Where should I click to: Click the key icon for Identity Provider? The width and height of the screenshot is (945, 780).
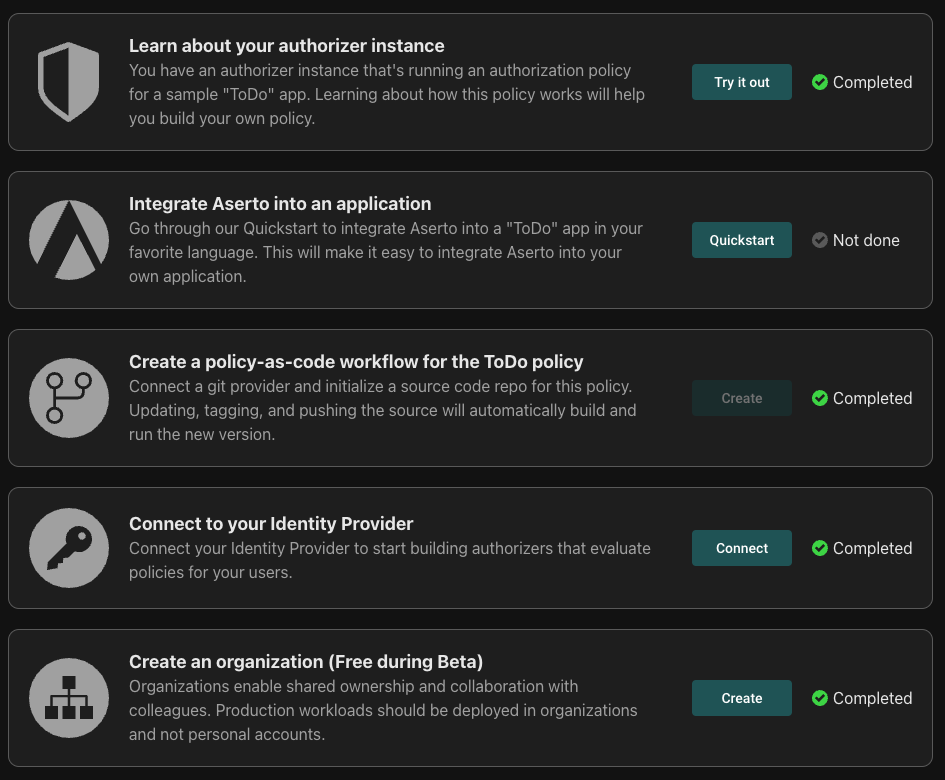69,548
